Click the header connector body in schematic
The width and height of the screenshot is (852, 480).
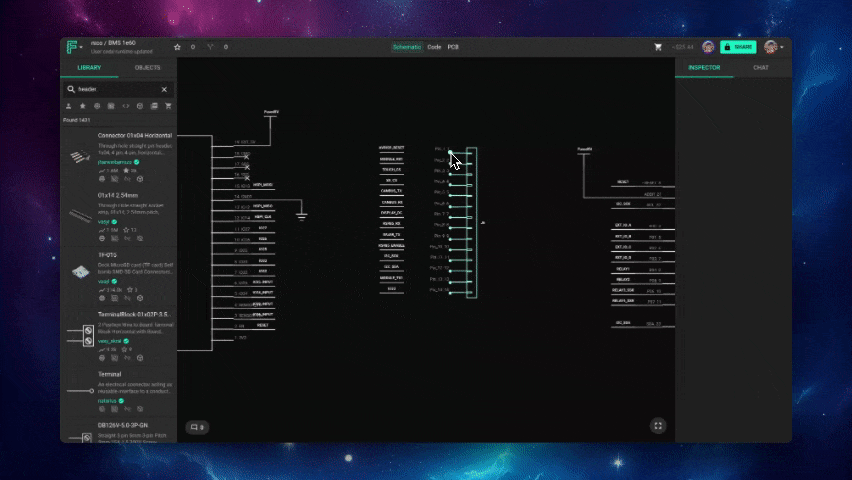(x=472, y=222)
